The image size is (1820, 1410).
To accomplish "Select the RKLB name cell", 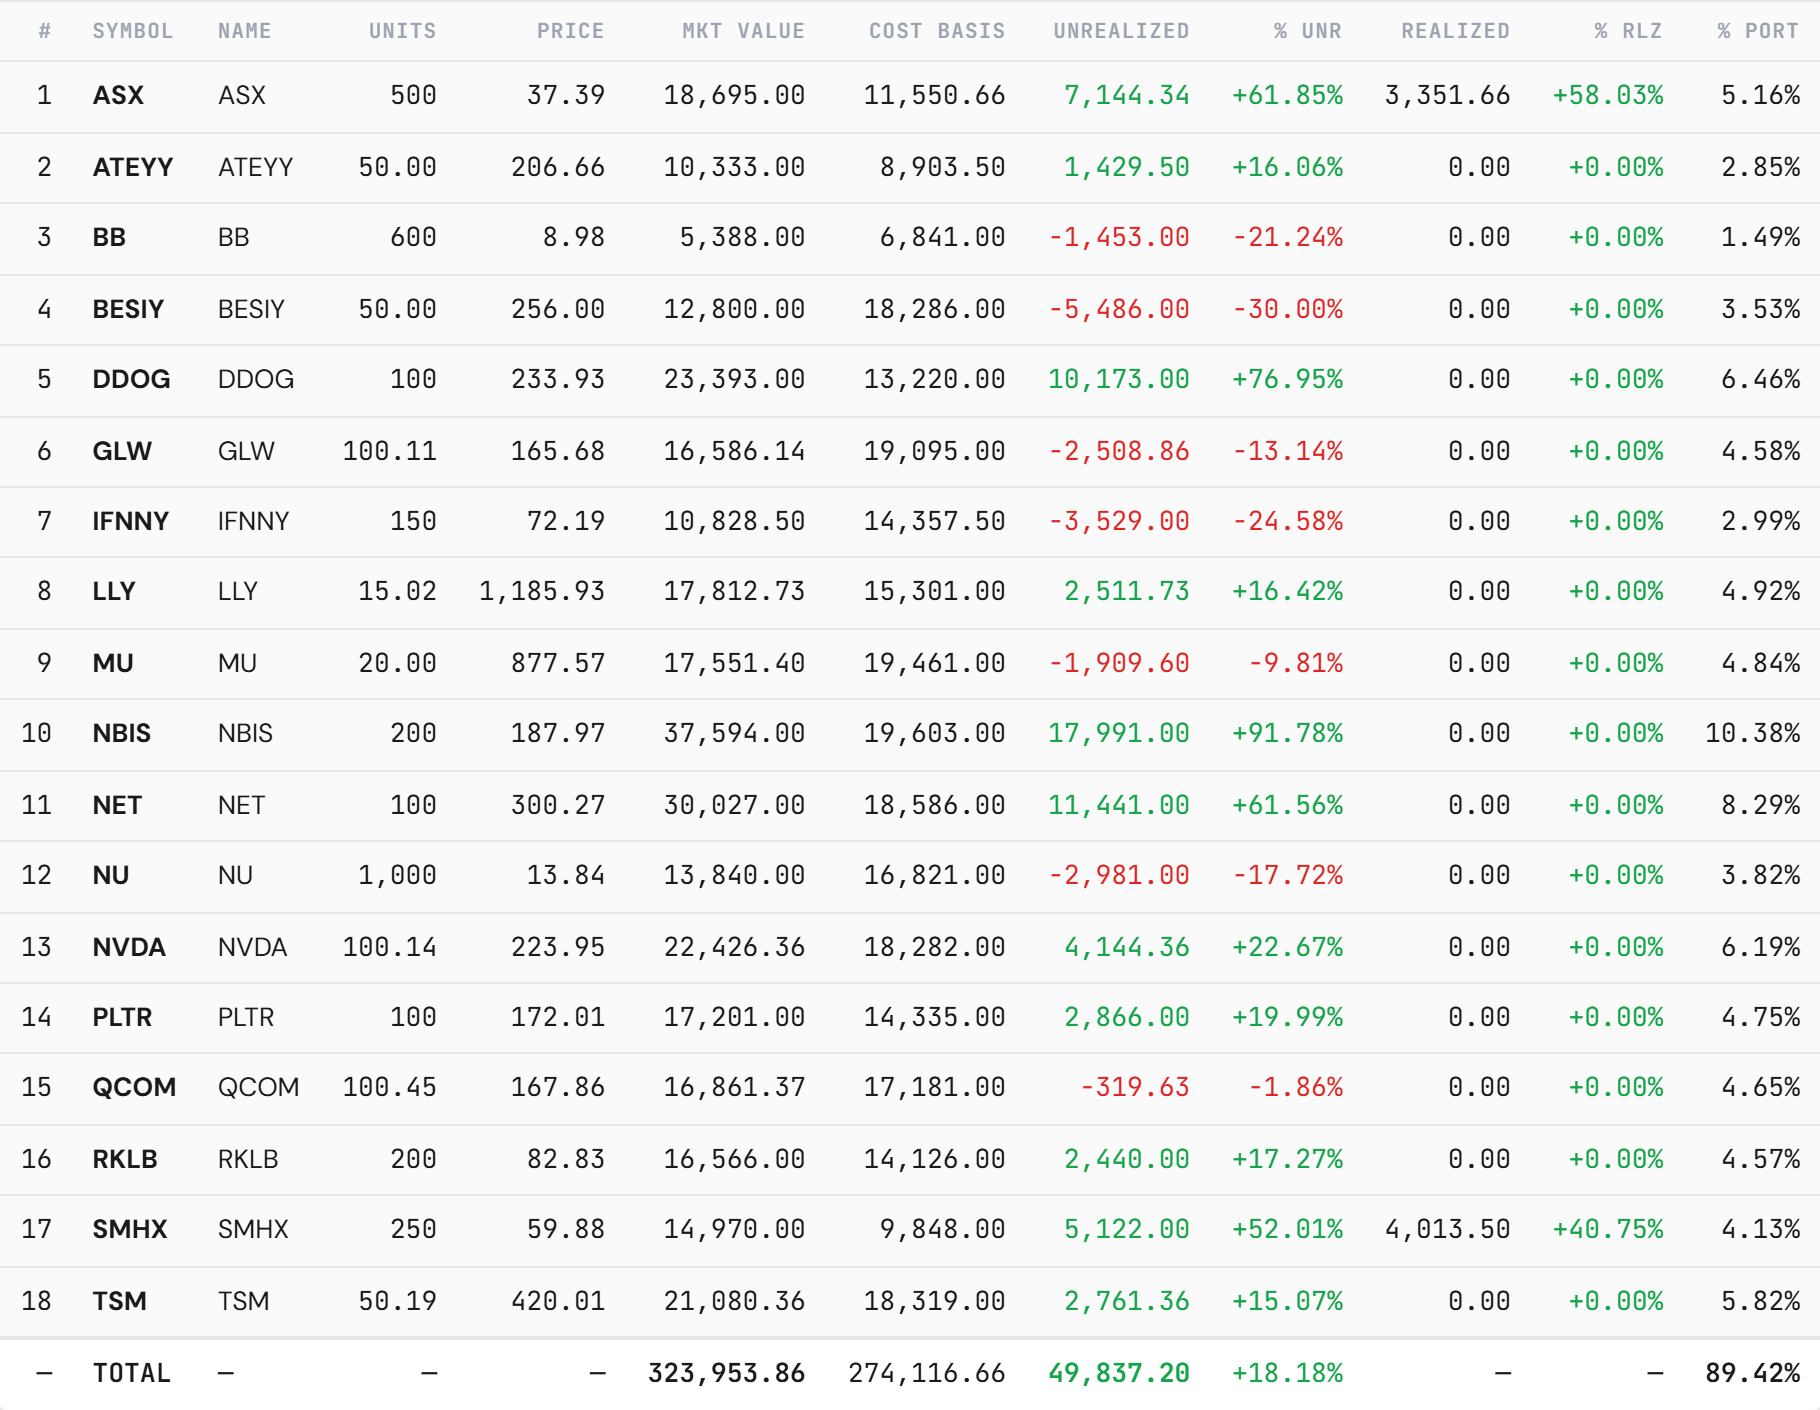I will coord(248,1159).
